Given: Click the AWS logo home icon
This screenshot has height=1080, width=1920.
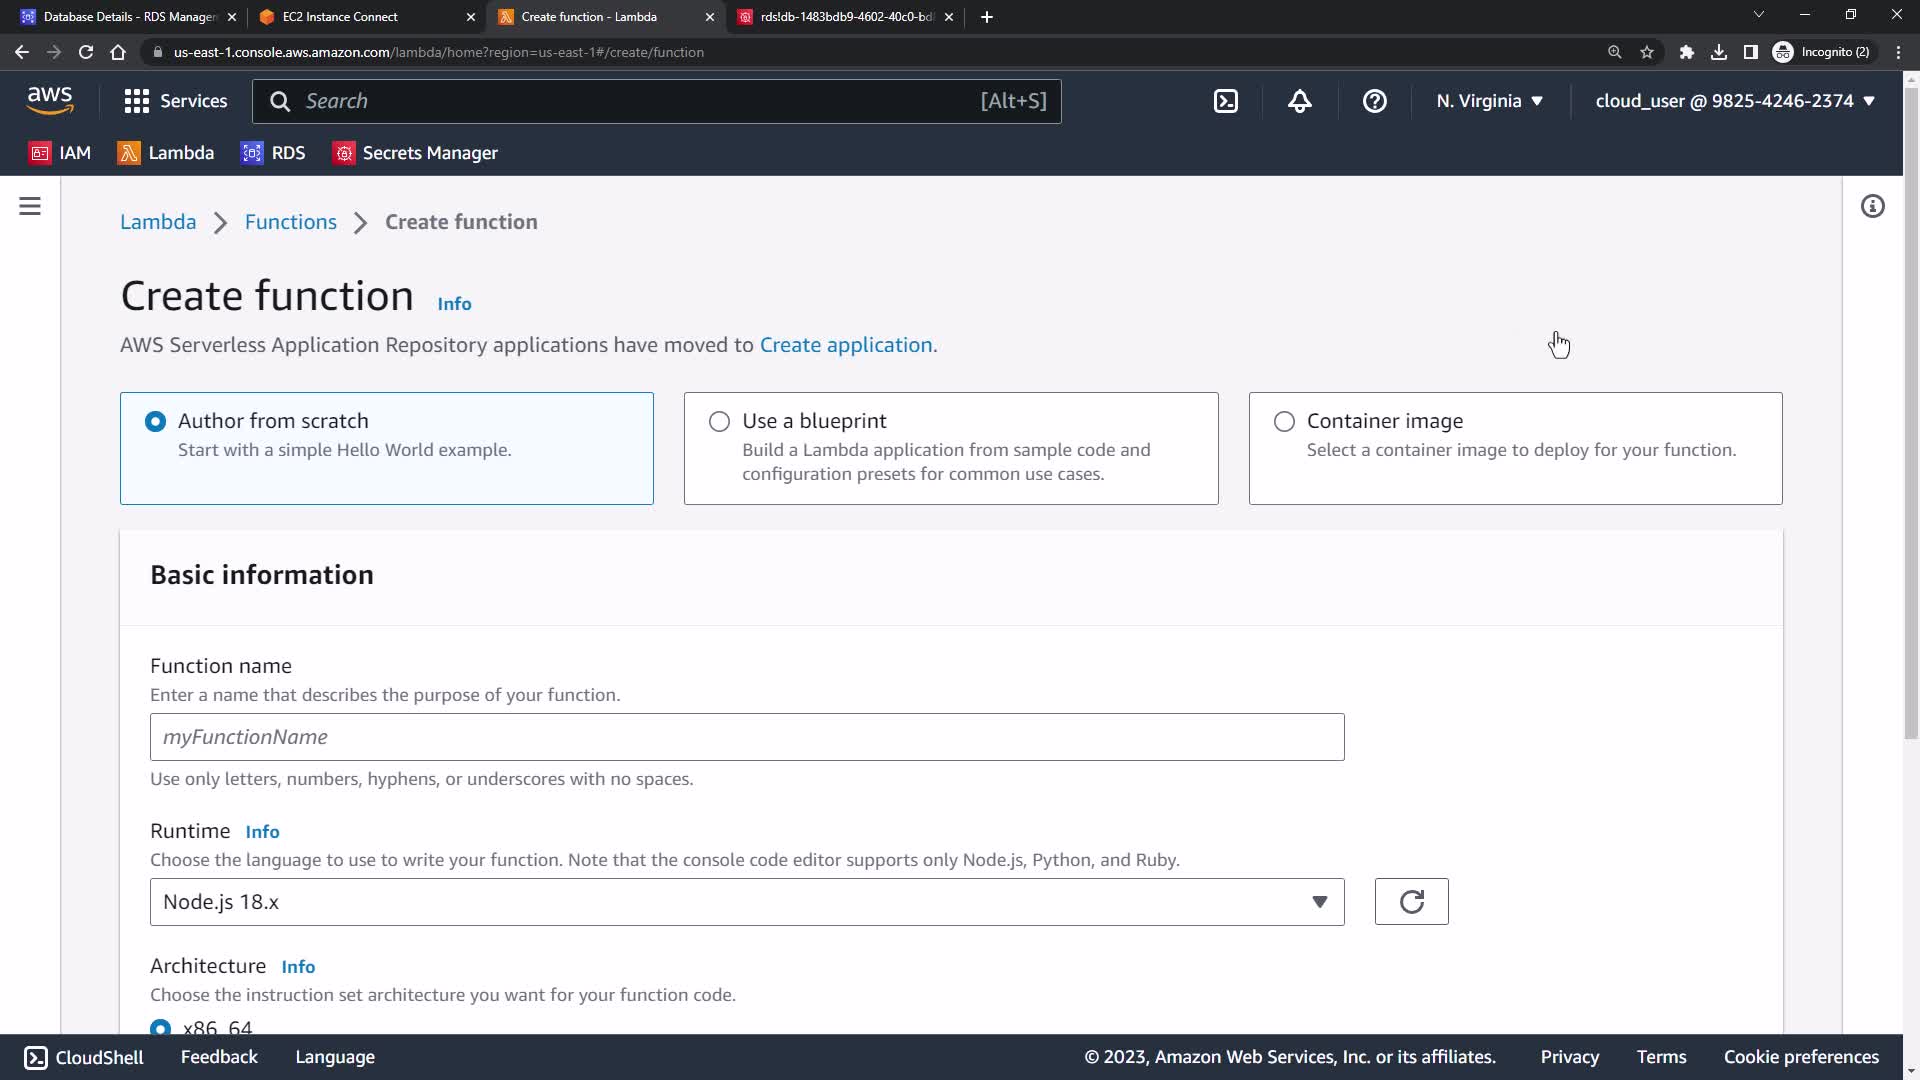Looking at the screenshot, I should pos(50,101).
